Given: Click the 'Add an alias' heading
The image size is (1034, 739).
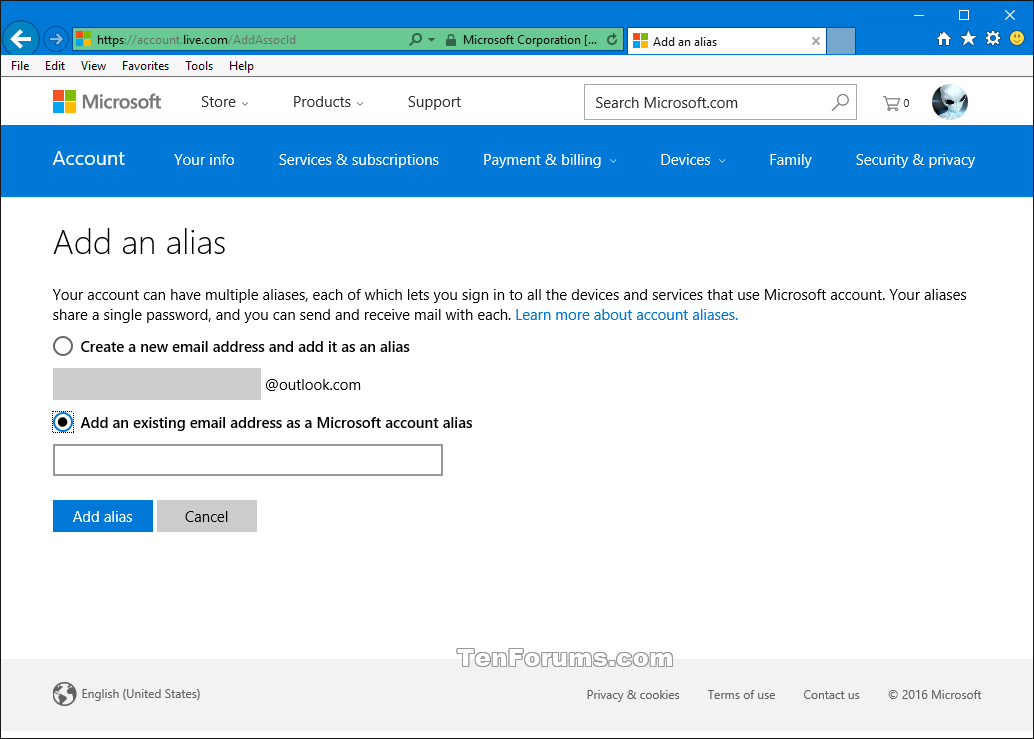Looking at the screenshot, I should 139,243.
